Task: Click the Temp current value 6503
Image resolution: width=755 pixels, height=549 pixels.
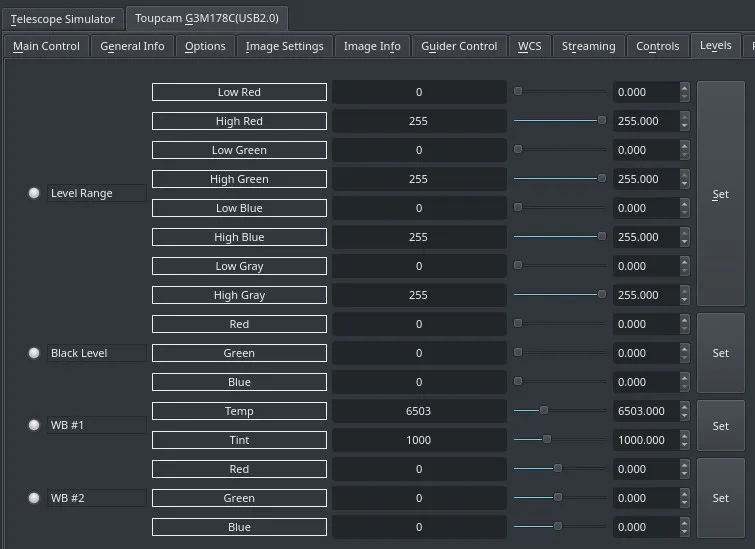Action: click(x=419, y=411)
